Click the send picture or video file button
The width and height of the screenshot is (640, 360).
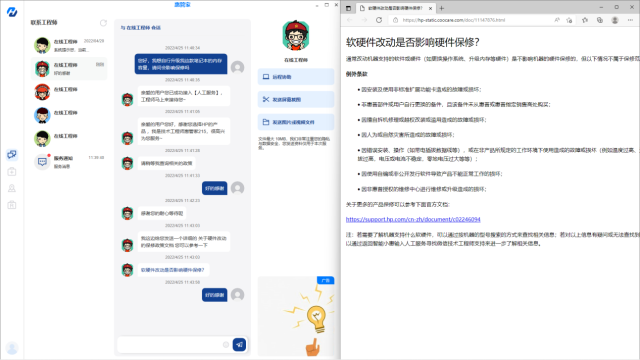(296, 122)
